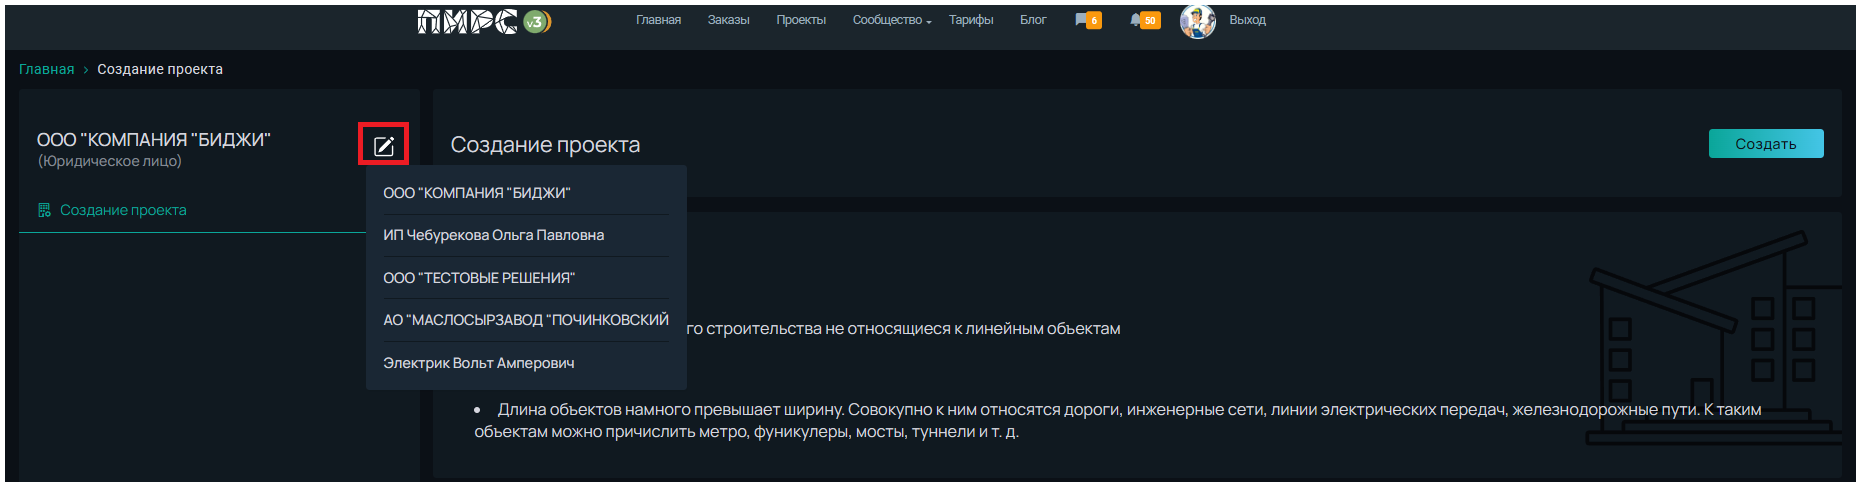The height and width of the screenshot is (487, 1861).
Task: Click the Создание проекта breadcrumb text
Action: click(160, 69)
